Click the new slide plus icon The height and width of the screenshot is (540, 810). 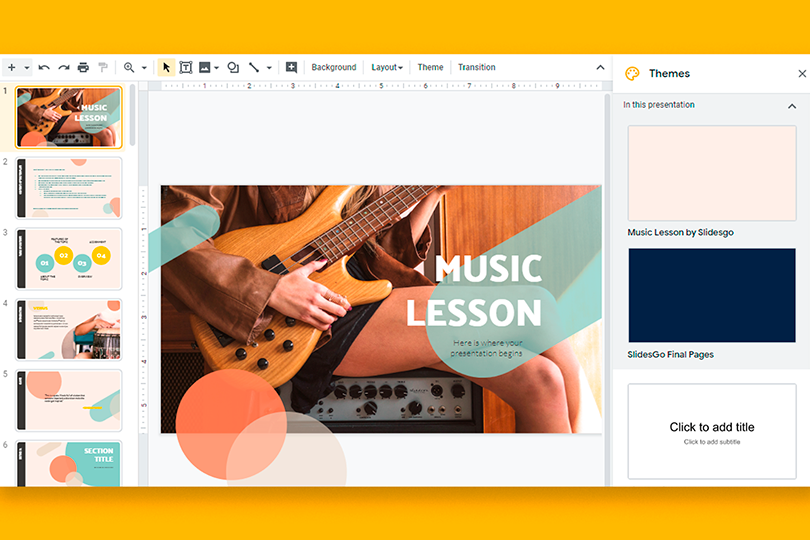click(x=11, y=67)
